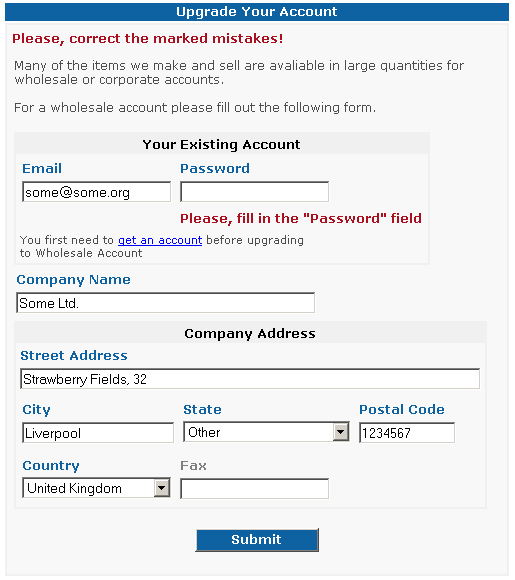Click the Fax label text
515x580 pixels.
point(193,466)
